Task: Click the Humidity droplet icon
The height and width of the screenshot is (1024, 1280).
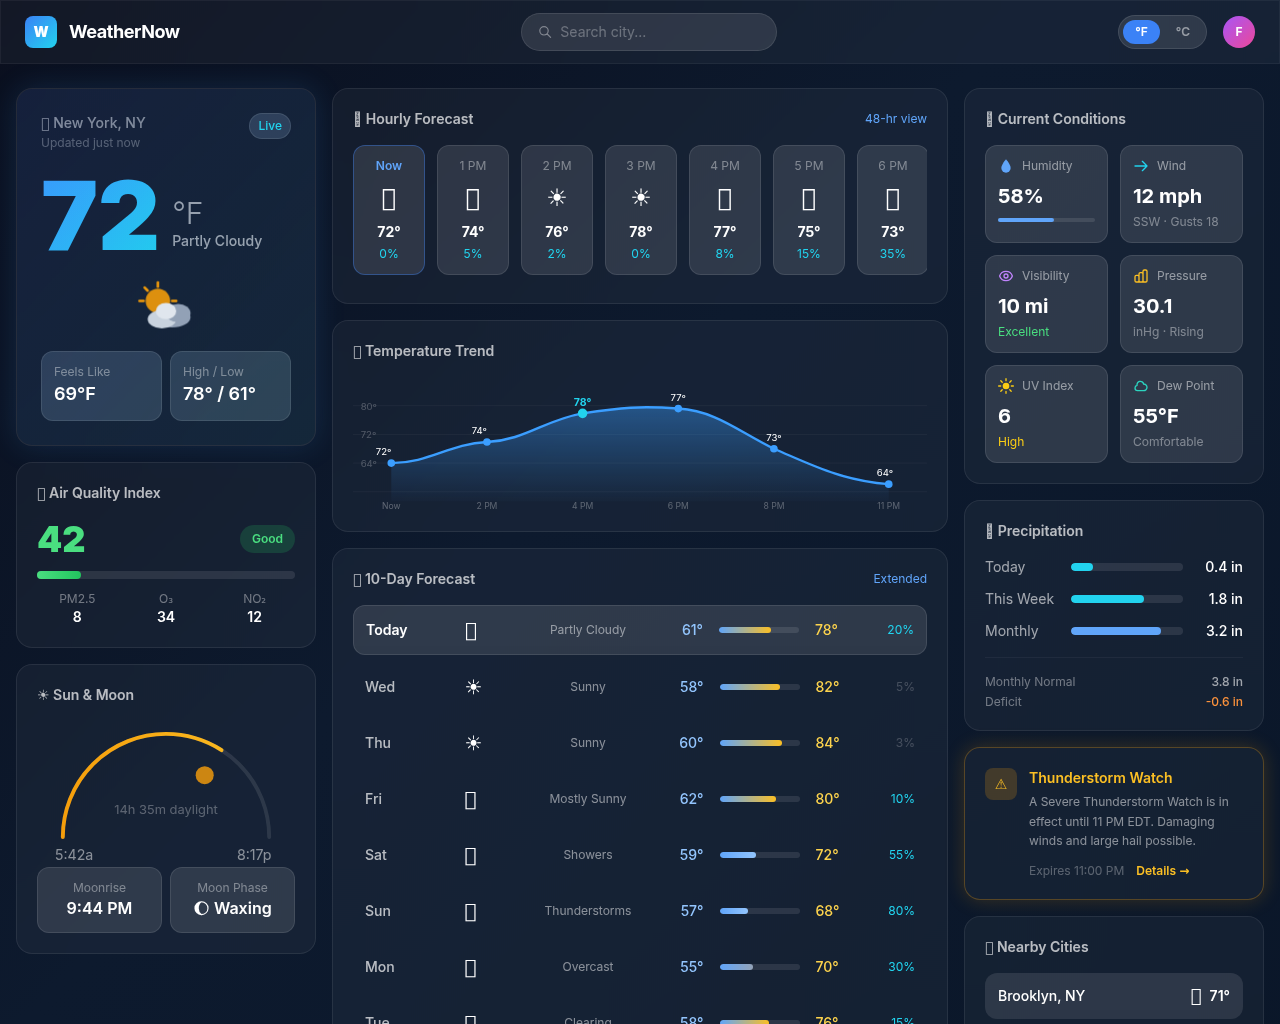Action: click(x=1006, y=166)
